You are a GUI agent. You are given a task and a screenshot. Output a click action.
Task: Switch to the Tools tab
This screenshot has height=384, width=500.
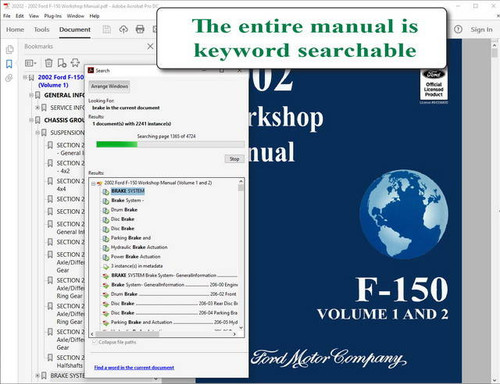[x=41, y=30]
